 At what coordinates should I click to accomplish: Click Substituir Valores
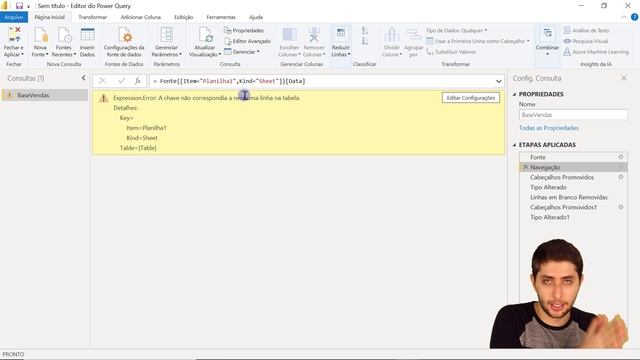click(x=451, y=52)
